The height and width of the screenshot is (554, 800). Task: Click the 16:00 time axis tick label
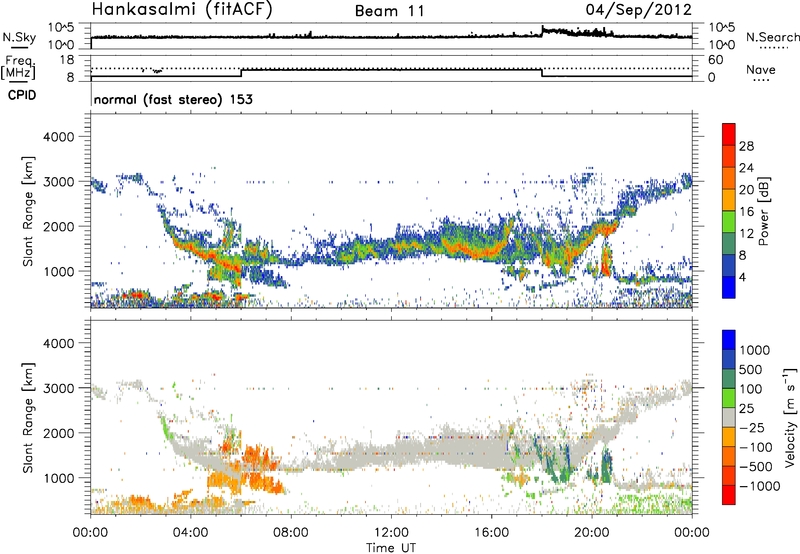click(491, 533)
